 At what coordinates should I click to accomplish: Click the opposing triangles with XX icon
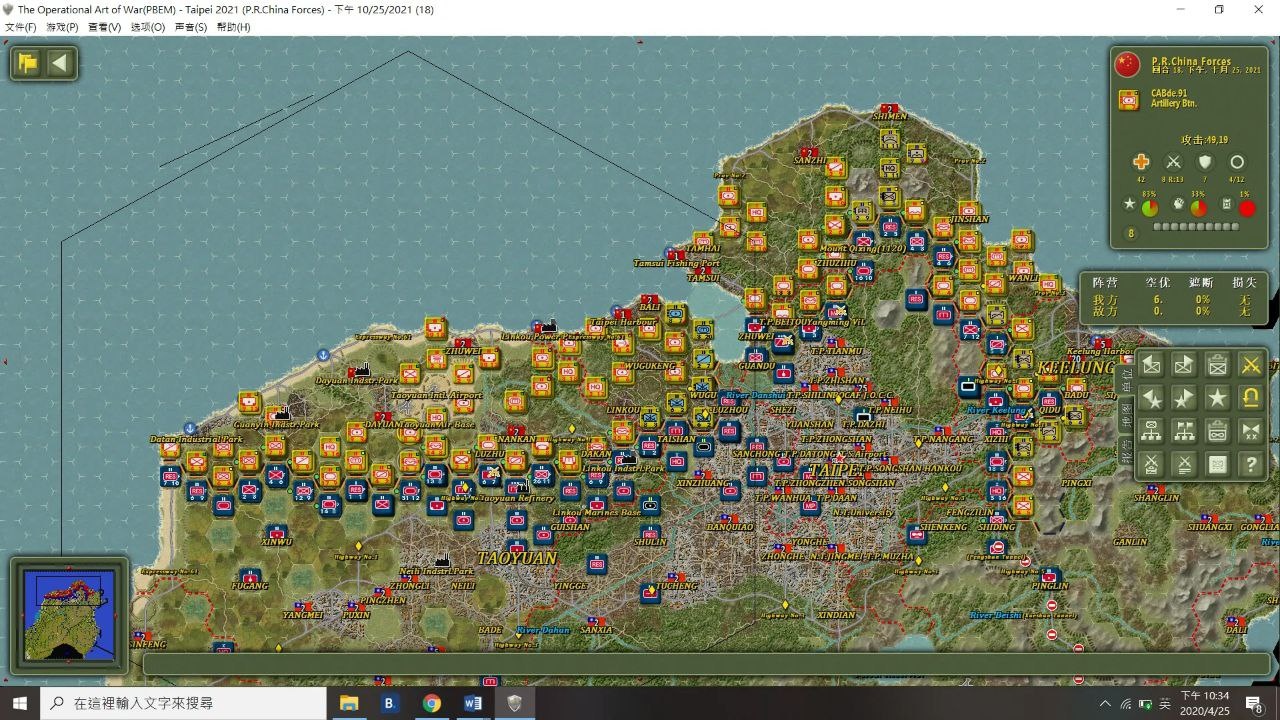[1250, 431]
